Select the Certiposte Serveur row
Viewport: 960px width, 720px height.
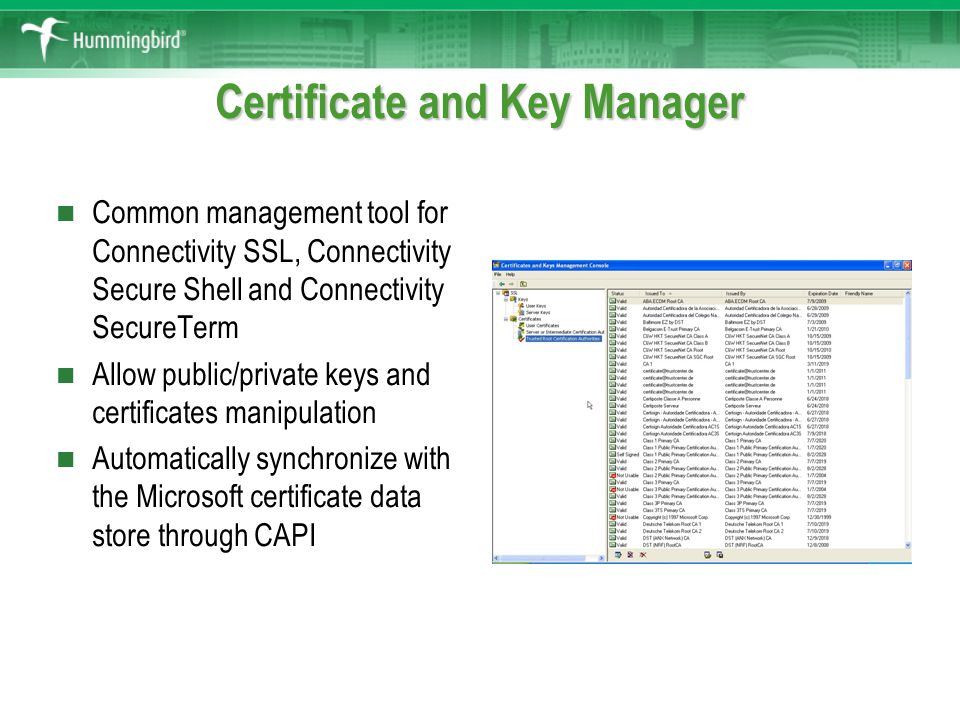(756, 406)
